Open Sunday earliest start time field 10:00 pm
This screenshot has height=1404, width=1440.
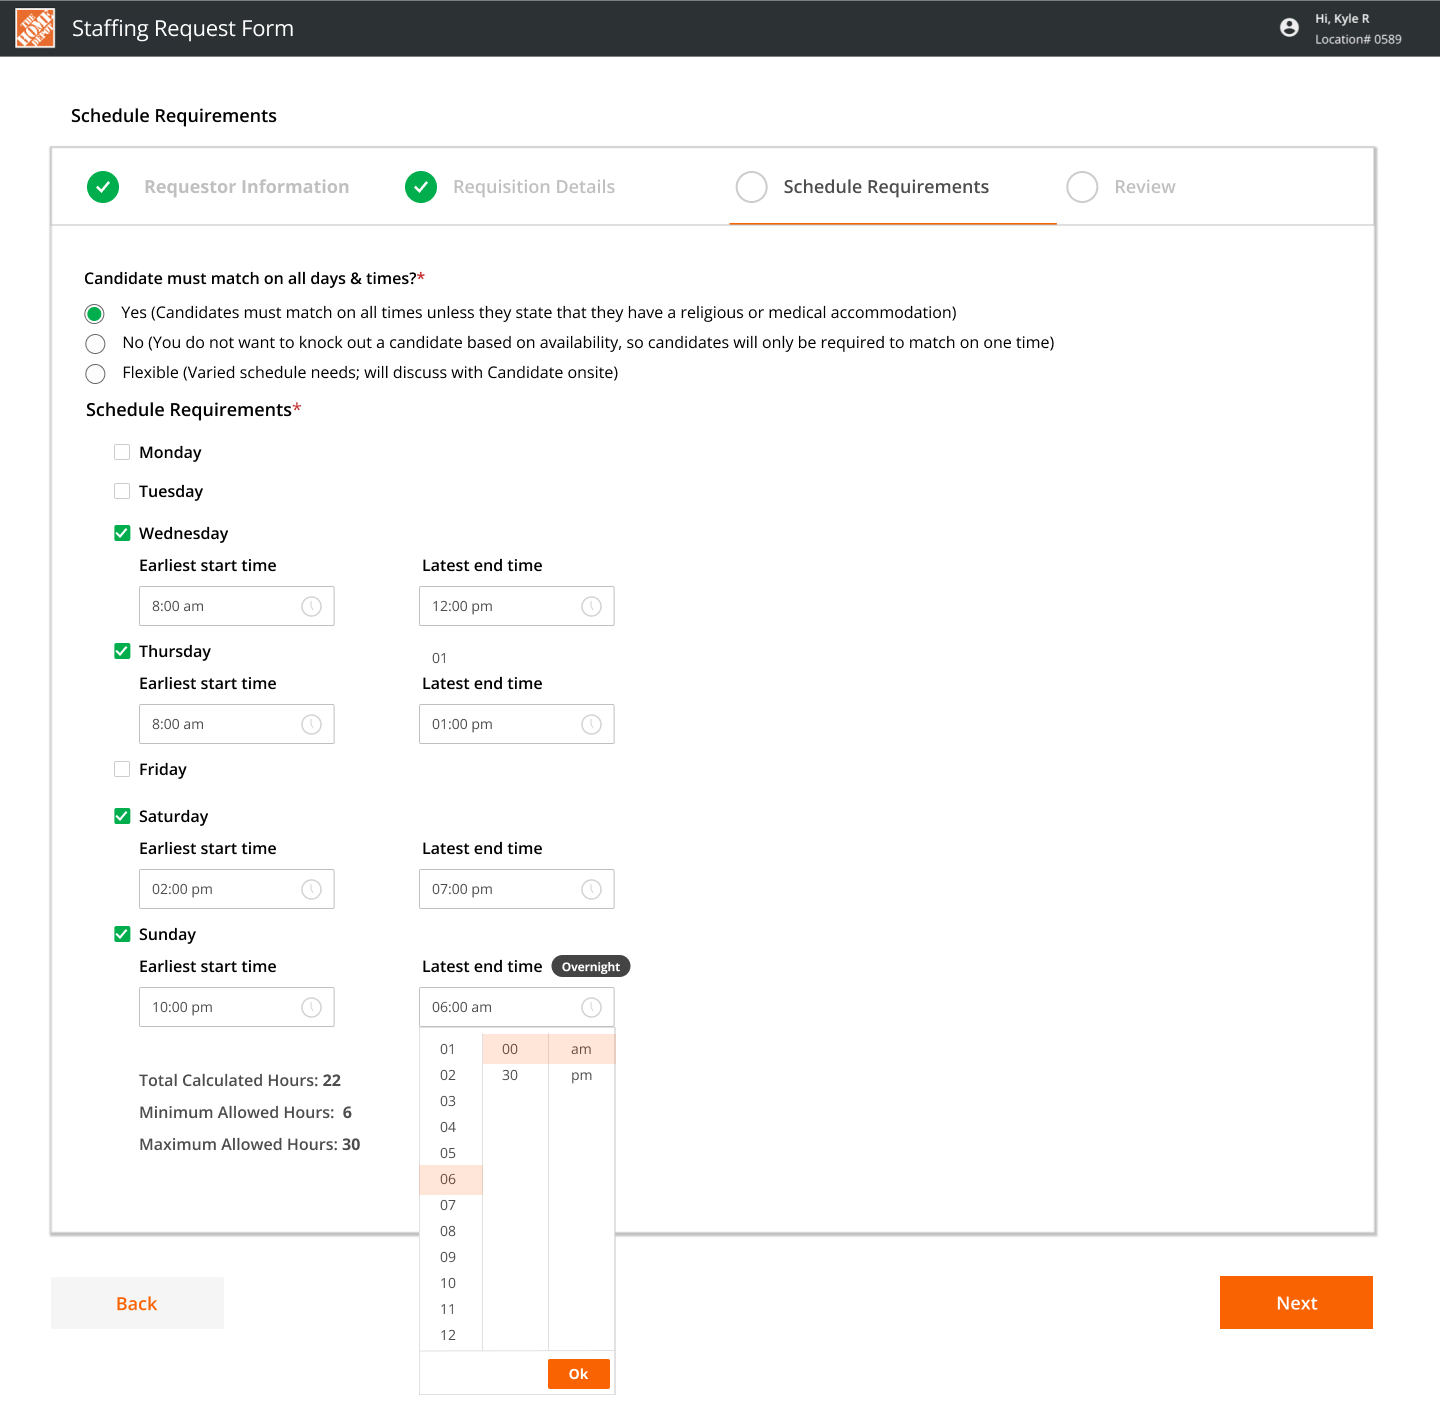coord(236,1007)
